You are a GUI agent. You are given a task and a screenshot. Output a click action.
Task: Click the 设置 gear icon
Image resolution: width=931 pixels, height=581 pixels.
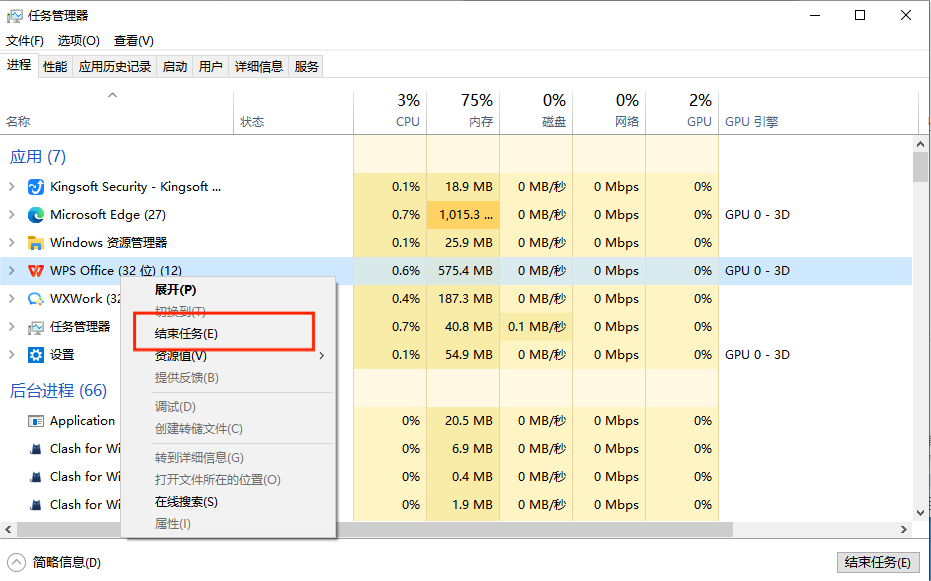[x=36, y=355]
